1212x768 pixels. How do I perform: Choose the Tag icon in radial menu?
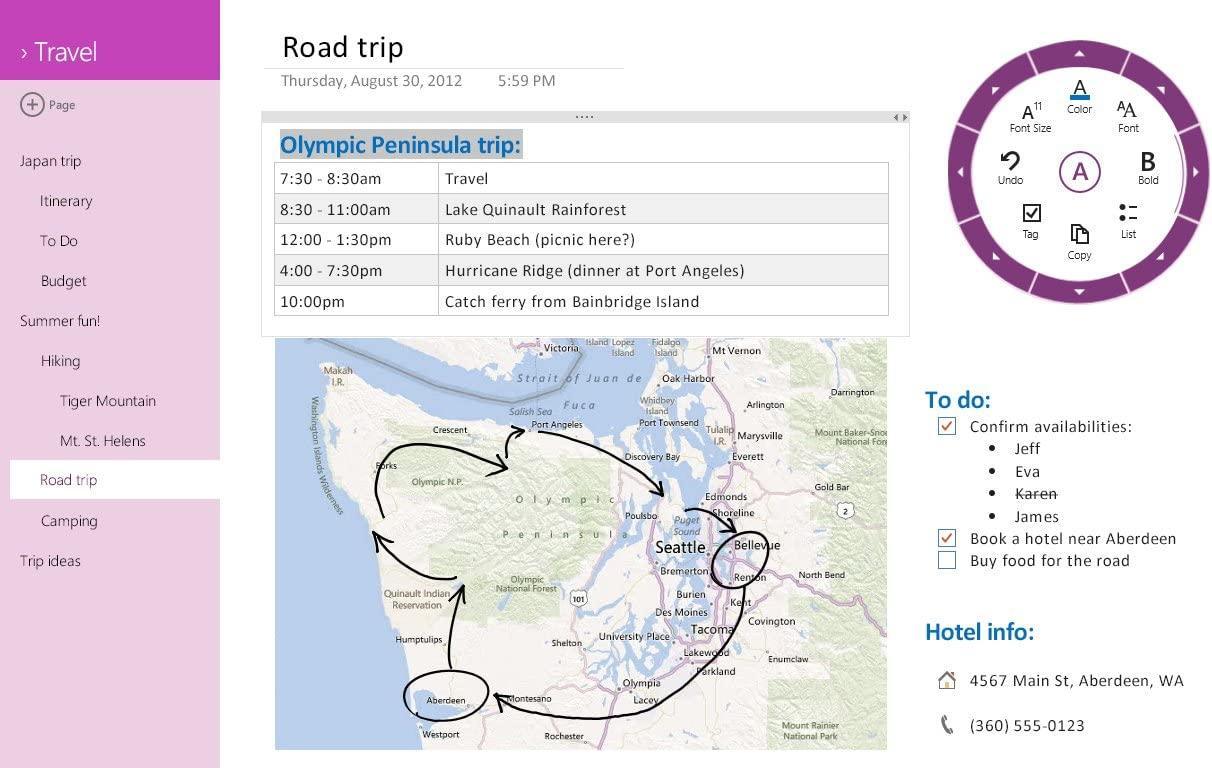click(1031, 214)
